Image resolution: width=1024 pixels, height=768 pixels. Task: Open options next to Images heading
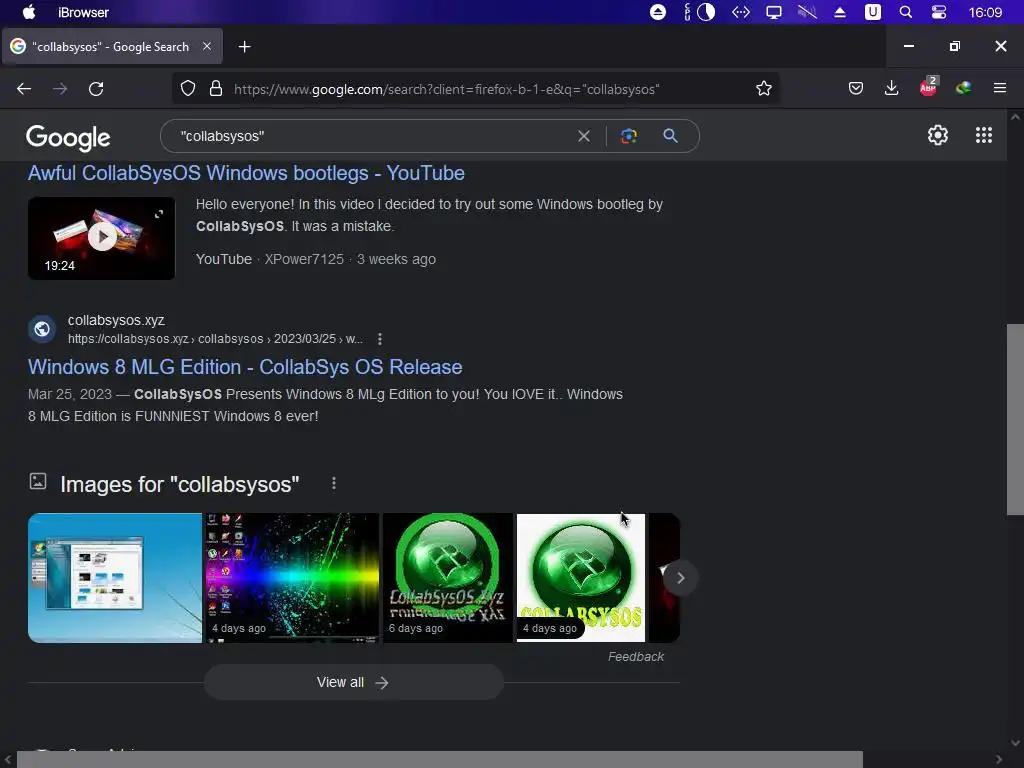(x=334, y=483)
